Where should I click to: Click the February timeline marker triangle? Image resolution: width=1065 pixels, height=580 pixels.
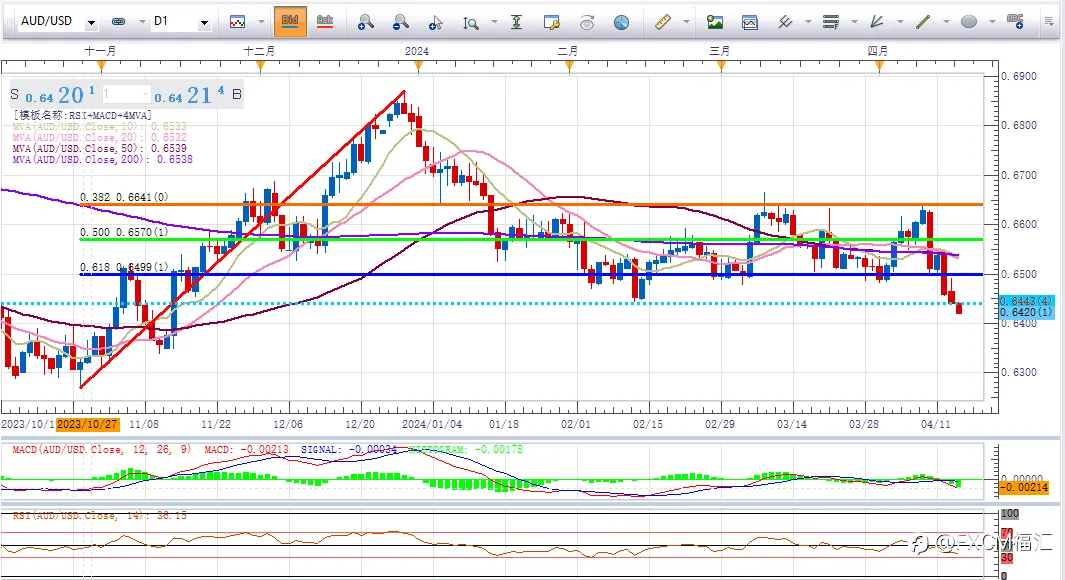tap(569, 65)
